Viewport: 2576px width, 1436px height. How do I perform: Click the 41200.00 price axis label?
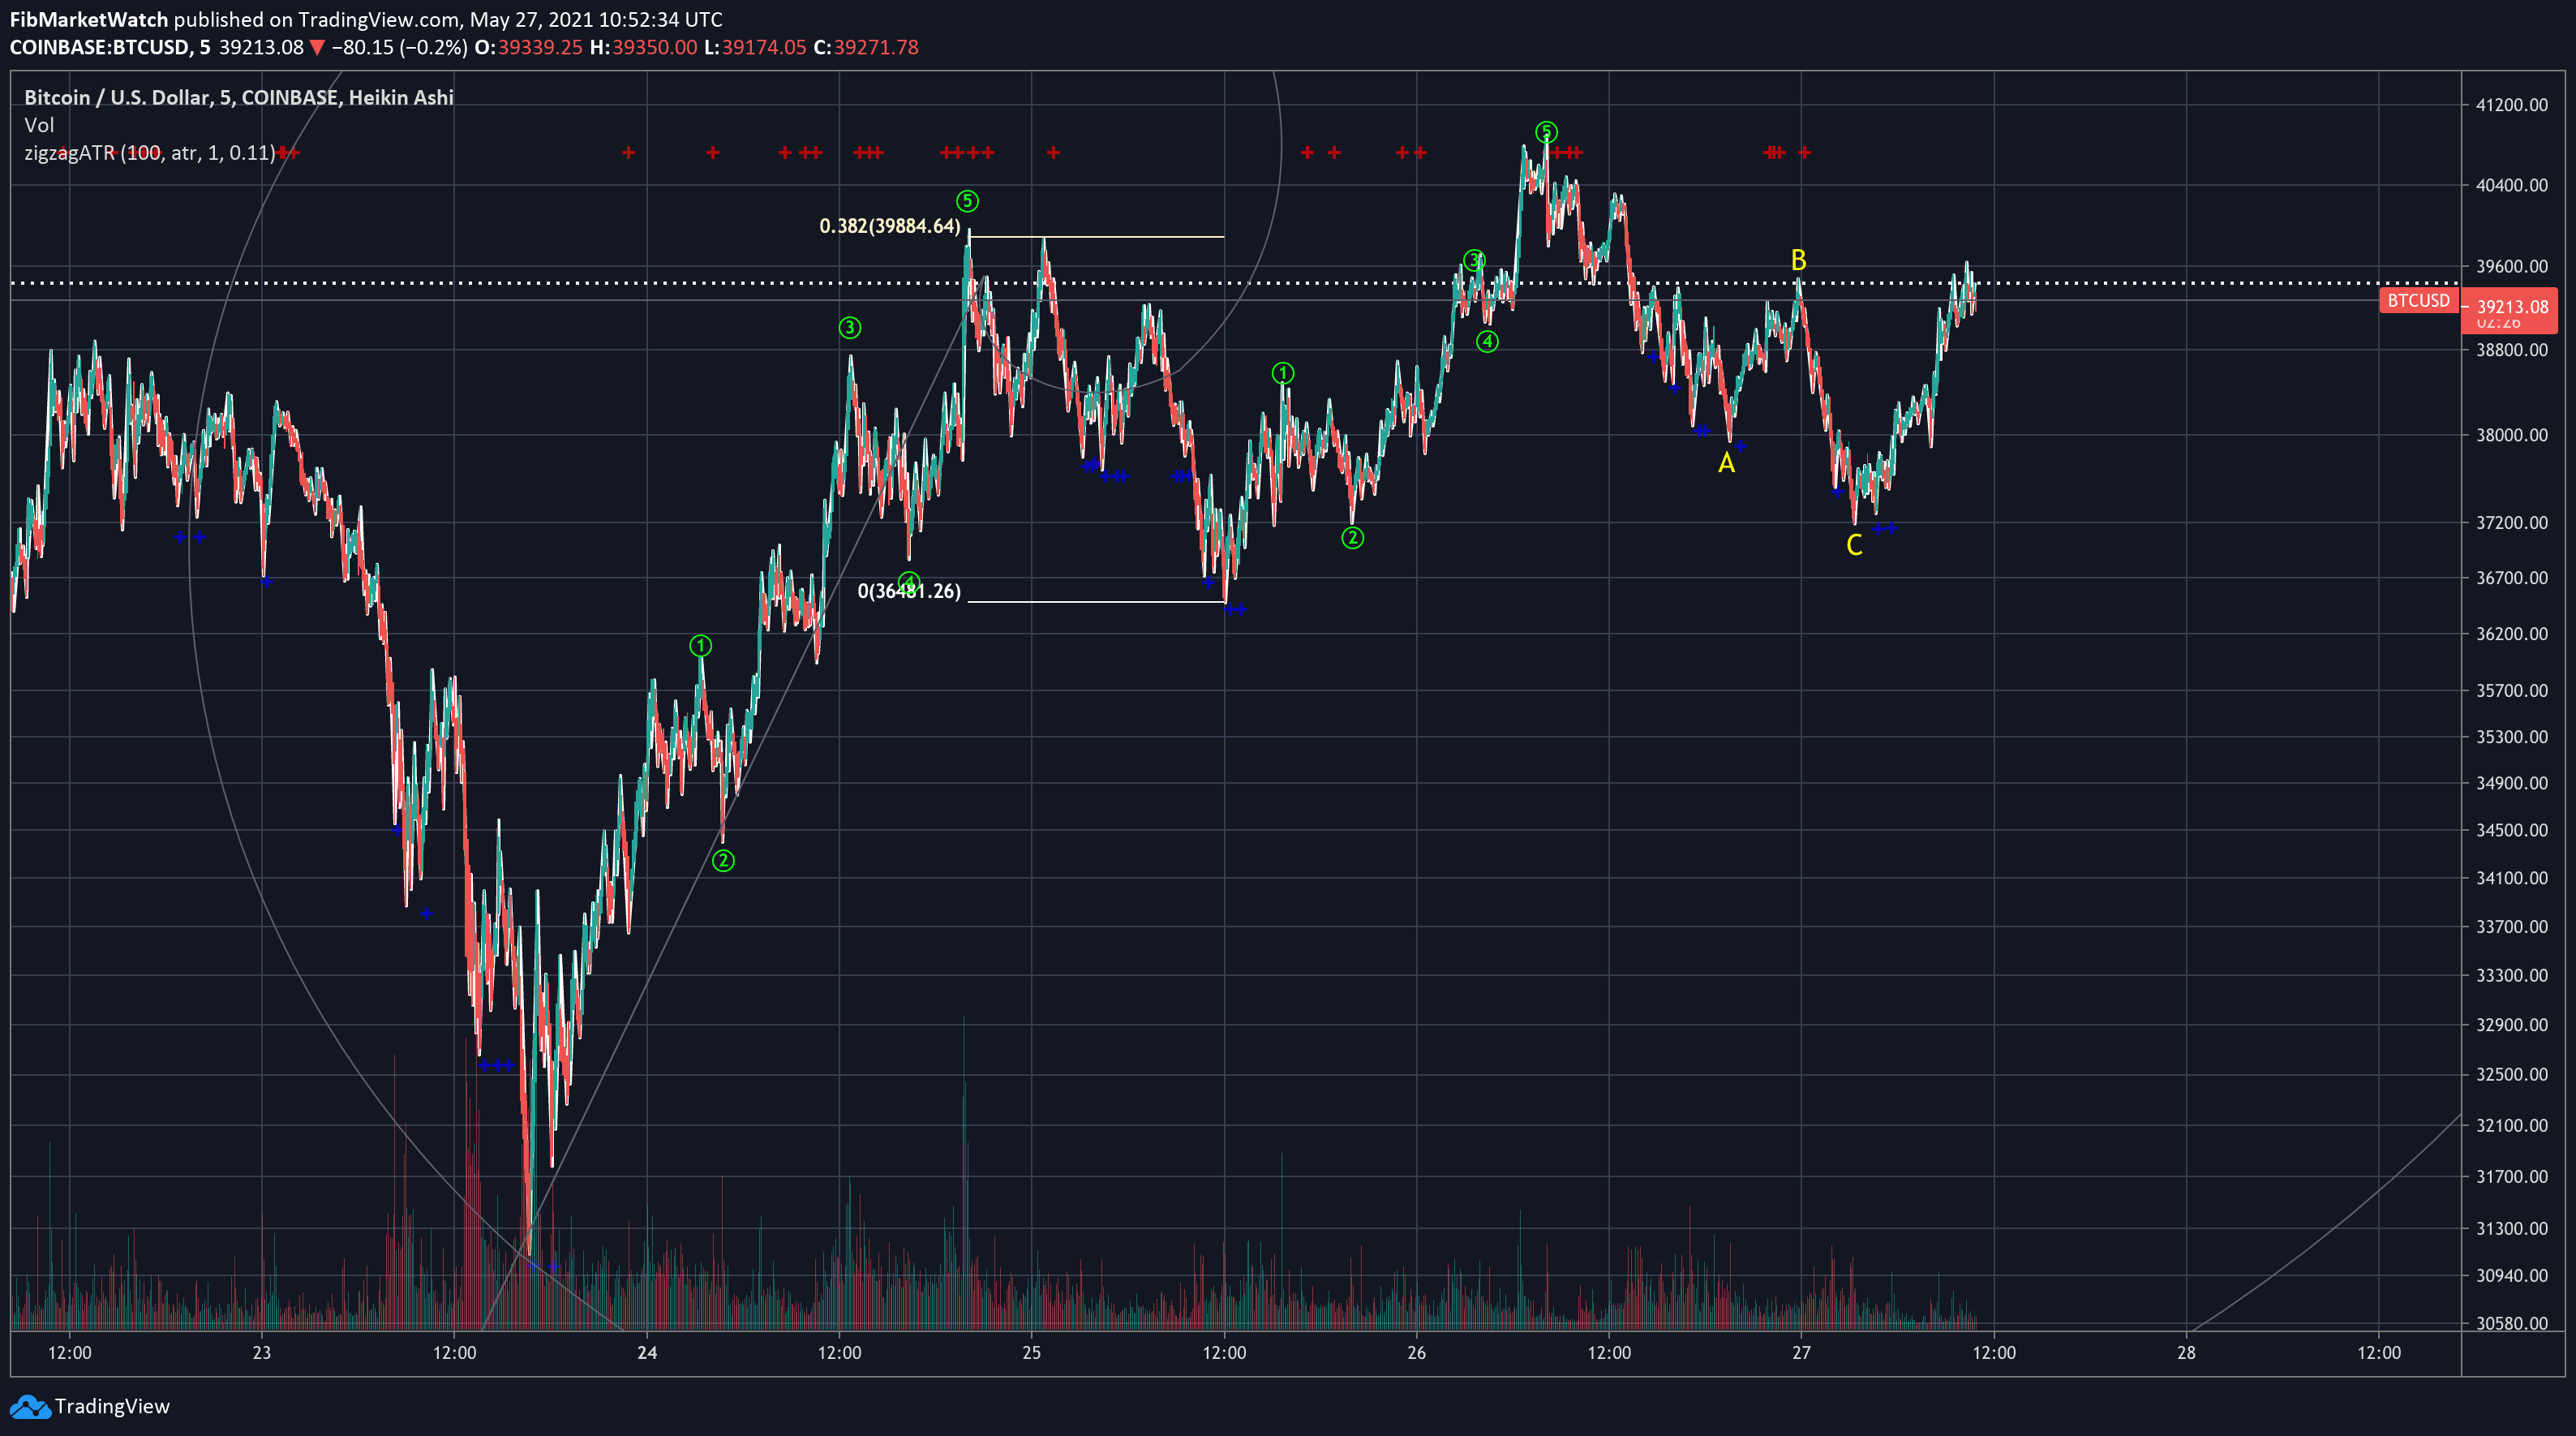(2512, 105)
